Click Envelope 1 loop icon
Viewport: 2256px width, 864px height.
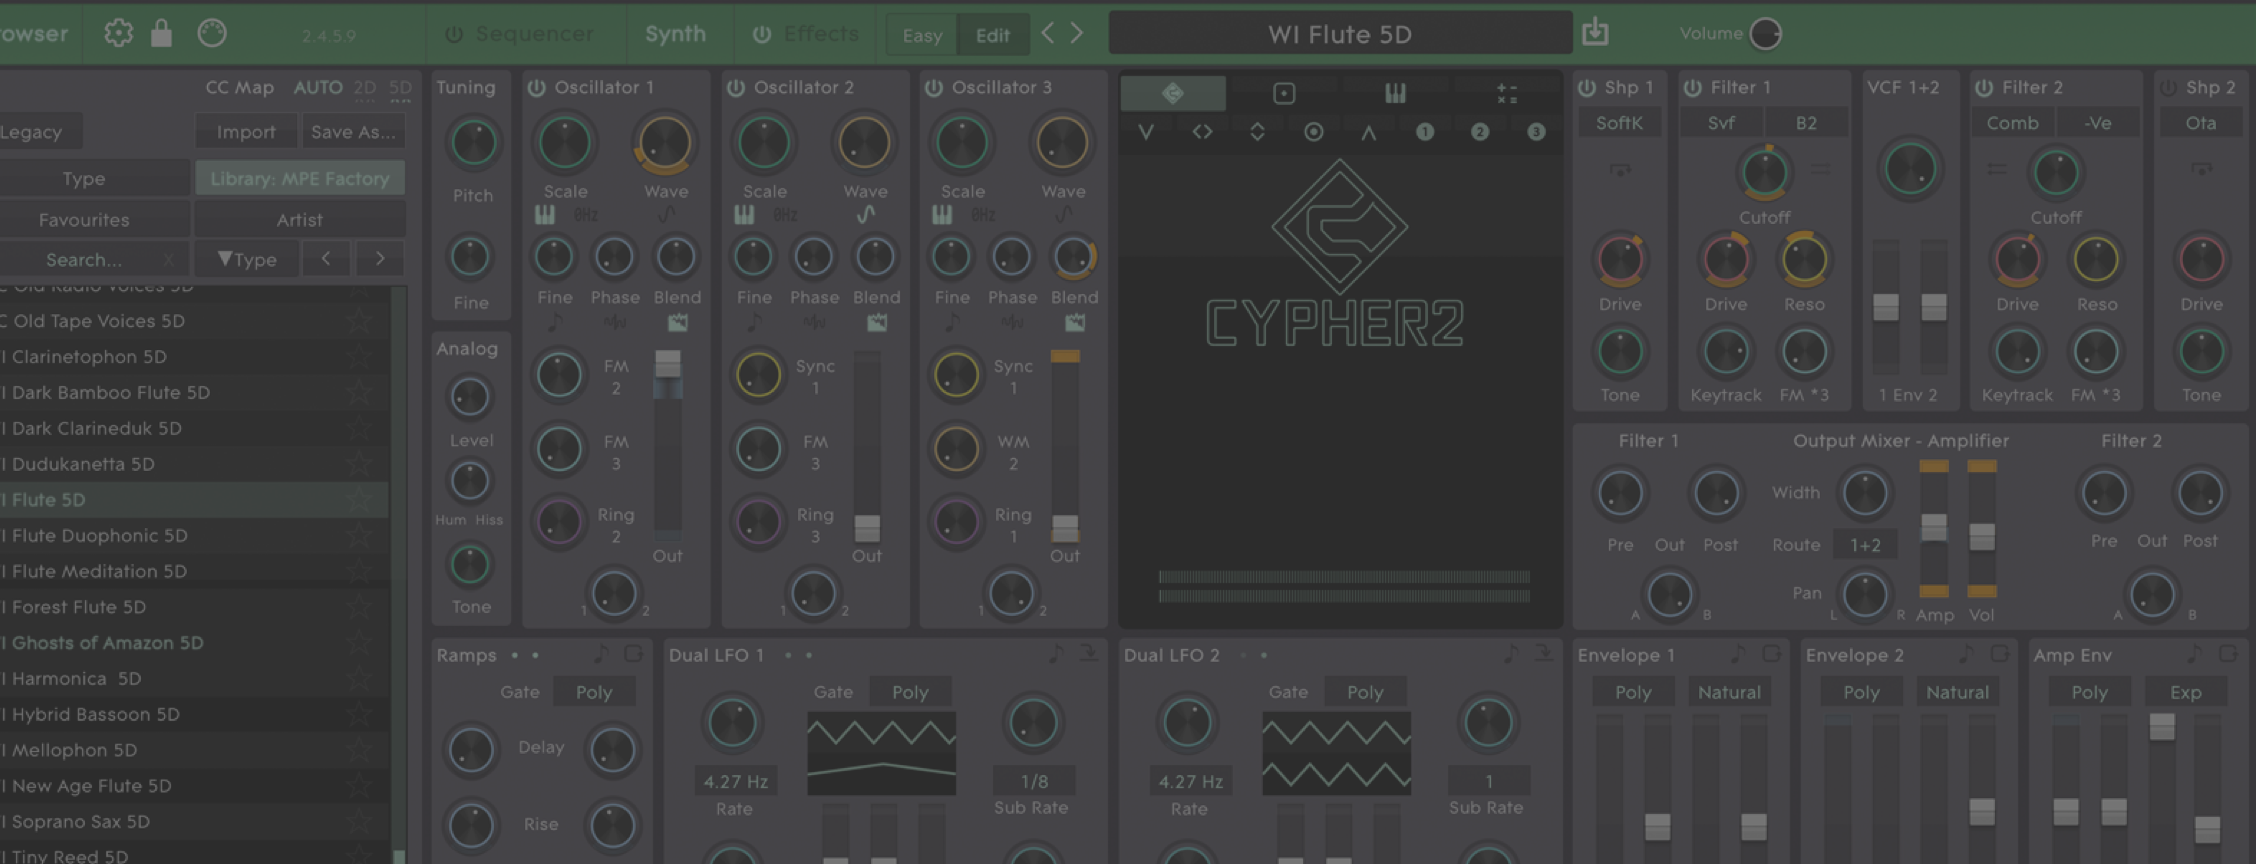[x=1771, y=654]
